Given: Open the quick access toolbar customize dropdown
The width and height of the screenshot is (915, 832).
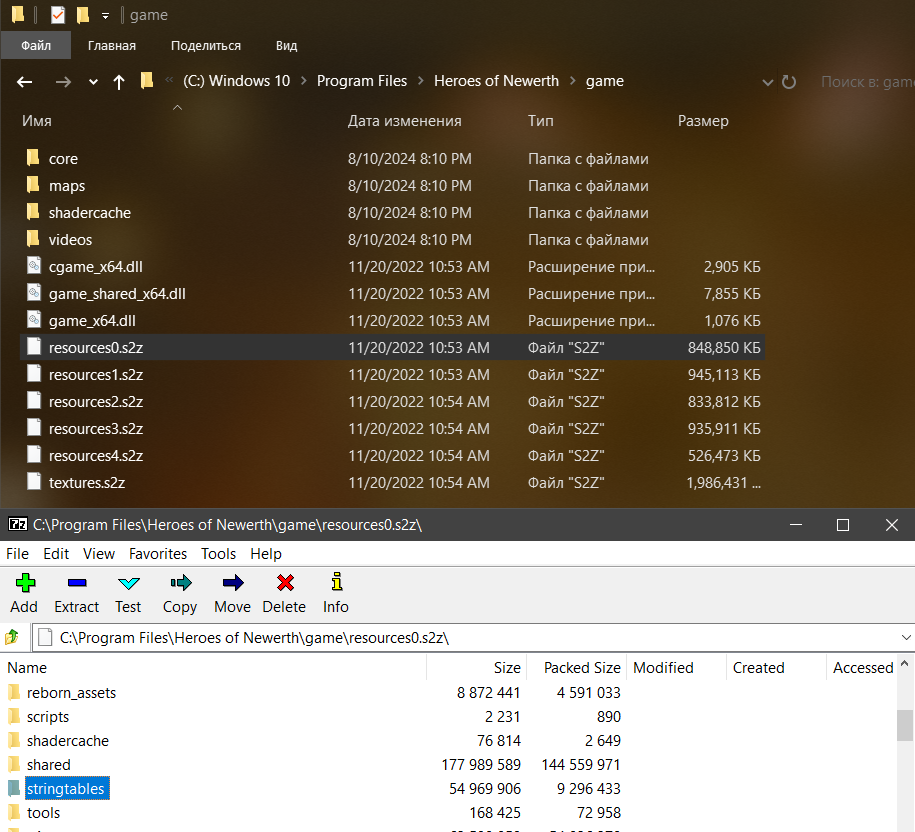Looking at the screenshot, I should (x=105, y=16).
